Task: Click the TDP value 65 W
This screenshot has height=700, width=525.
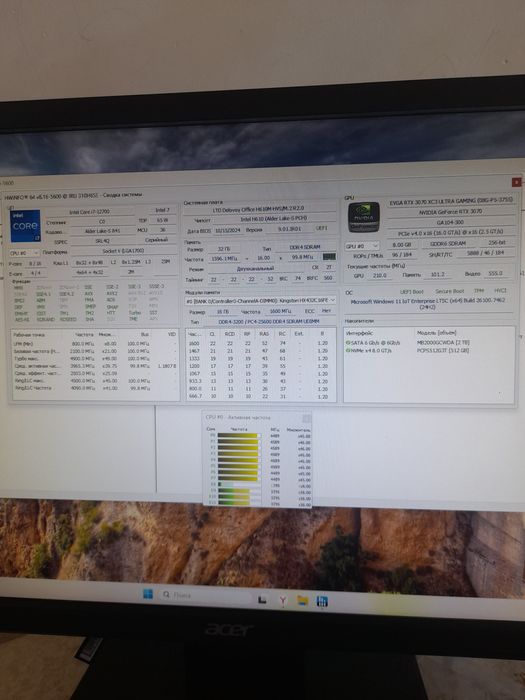Action: 162,221
